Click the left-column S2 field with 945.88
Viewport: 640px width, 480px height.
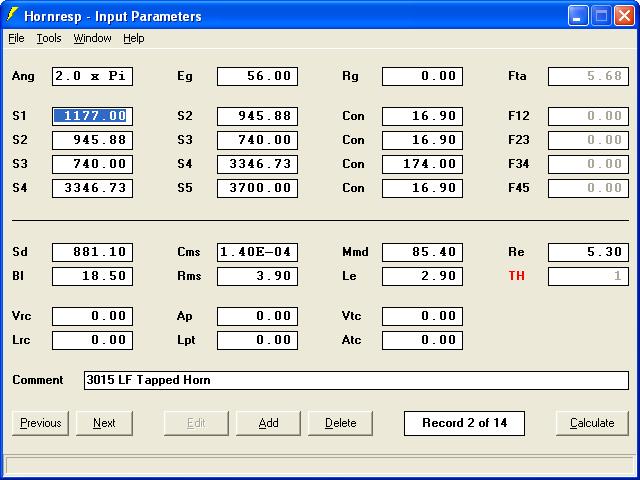tap(92, 140)
